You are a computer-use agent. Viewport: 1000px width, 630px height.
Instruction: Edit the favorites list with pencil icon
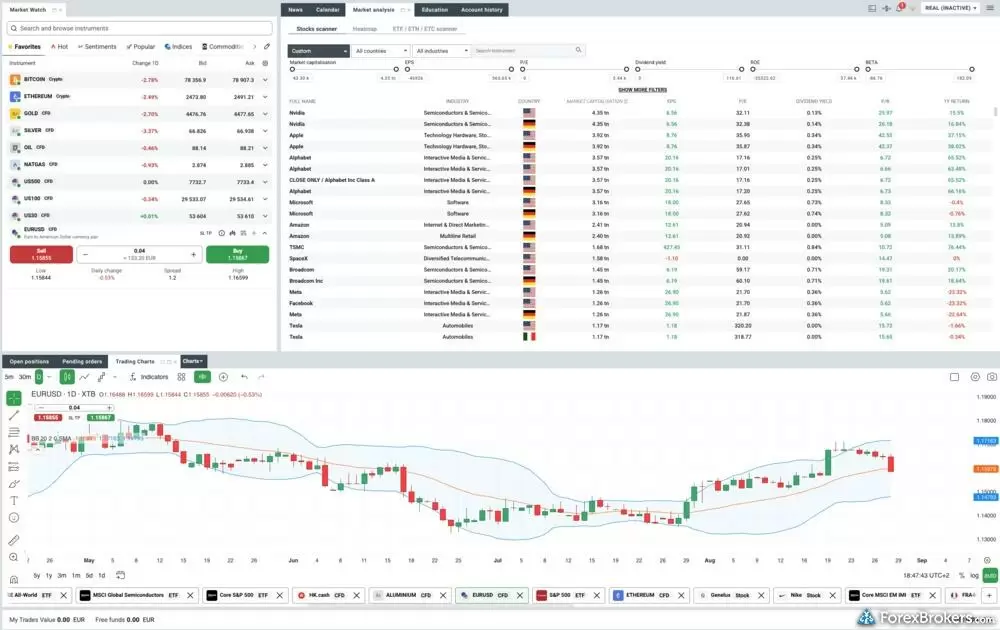(x=267, y=47)
